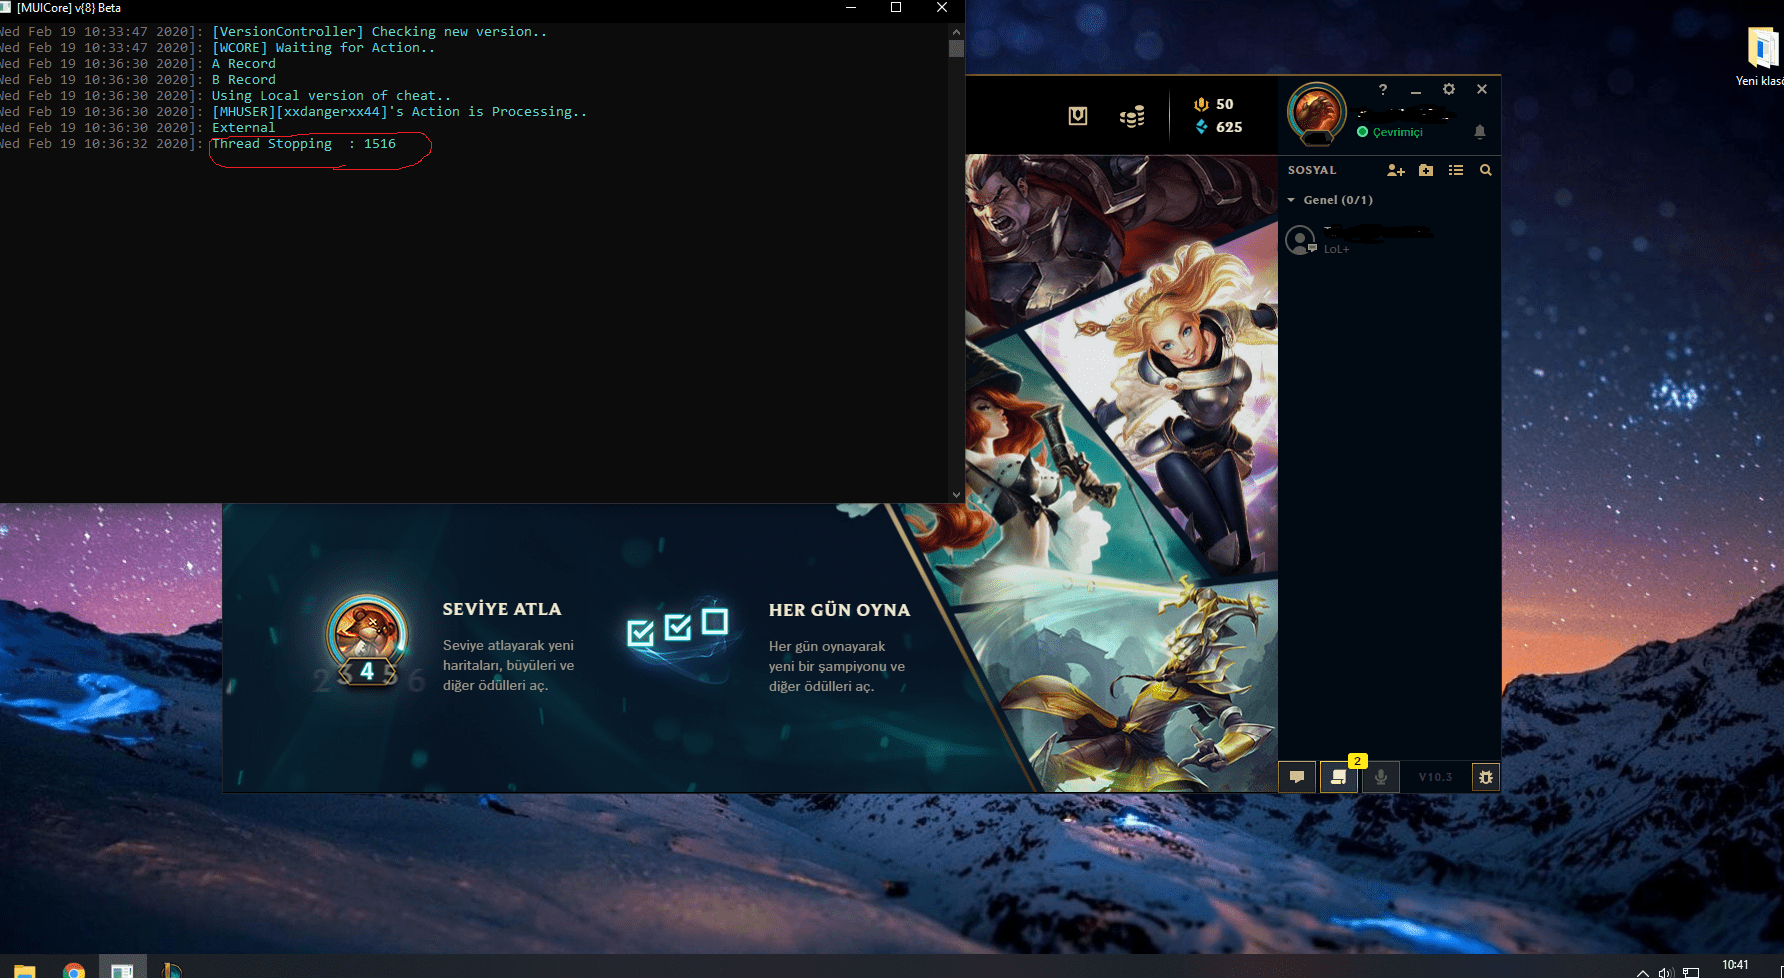
Task: Open League client settings gear
Action: point(1449,89)
